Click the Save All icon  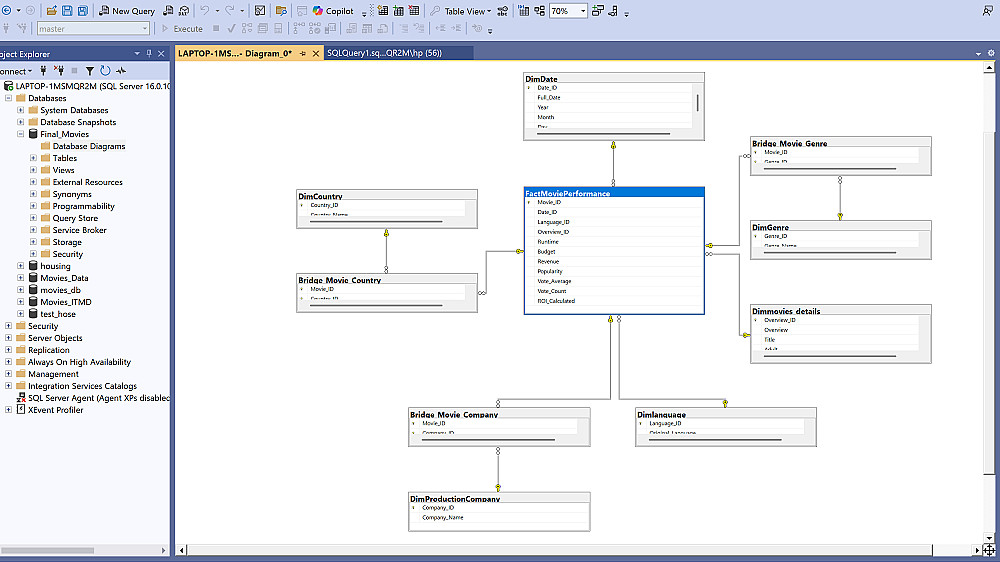[x=82, y=11]
